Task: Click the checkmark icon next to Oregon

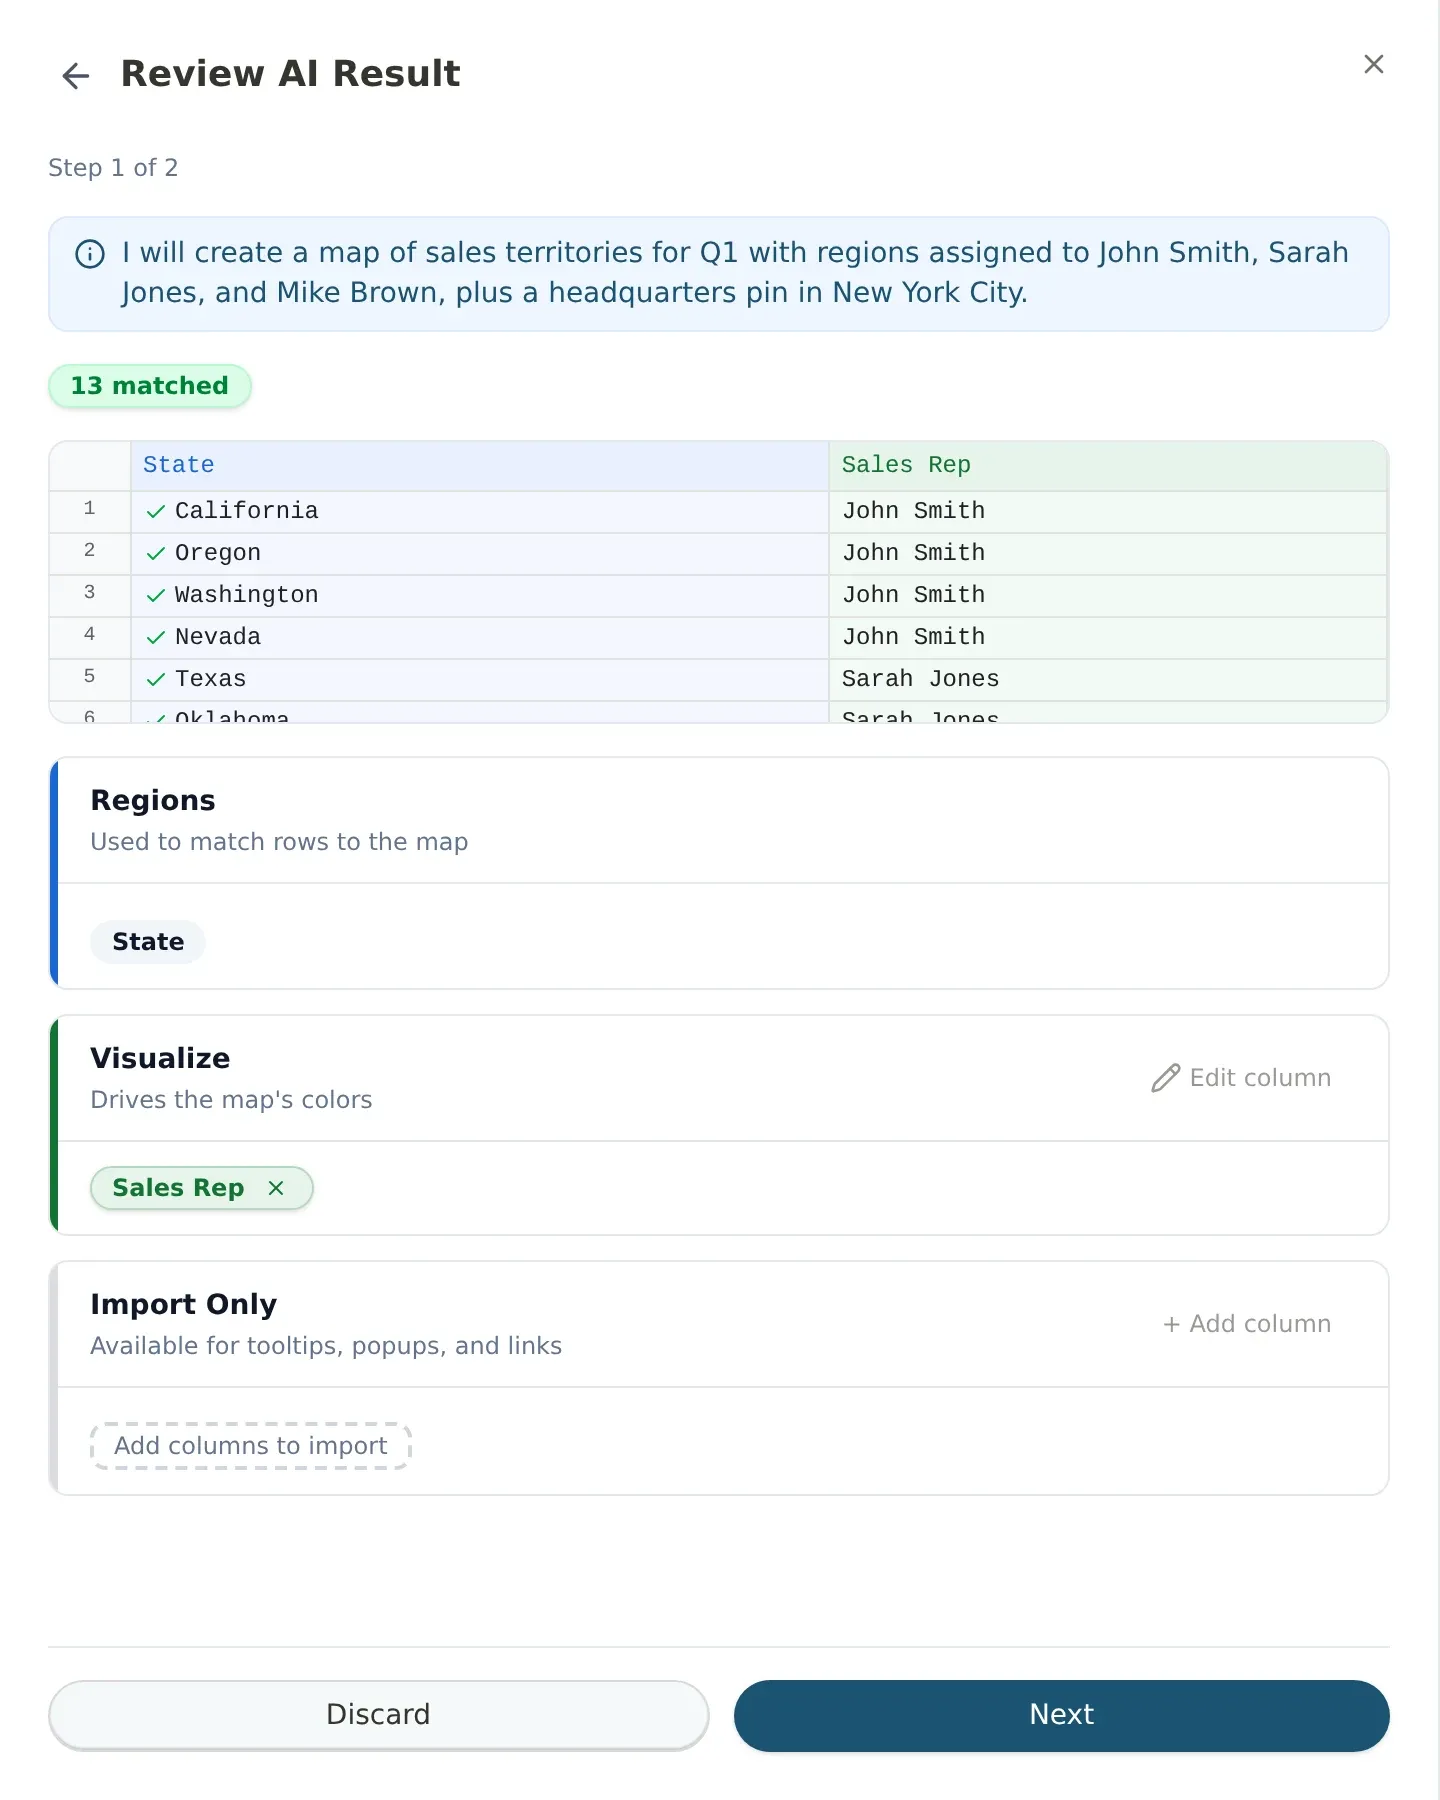Action: pos(156,554)
